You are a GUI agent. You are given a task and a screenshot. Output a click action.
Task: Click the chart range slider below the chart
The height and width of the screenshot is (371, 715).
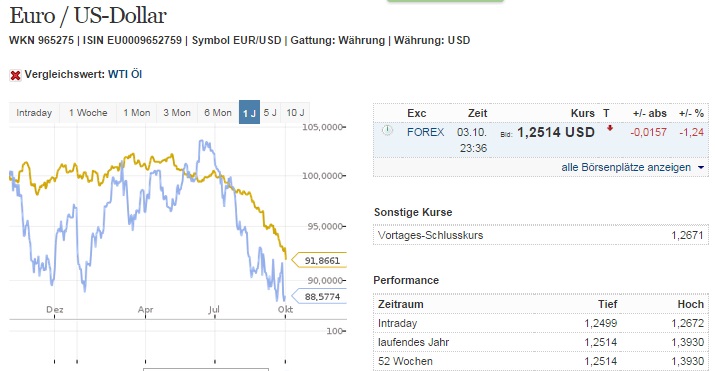(206, 369)
